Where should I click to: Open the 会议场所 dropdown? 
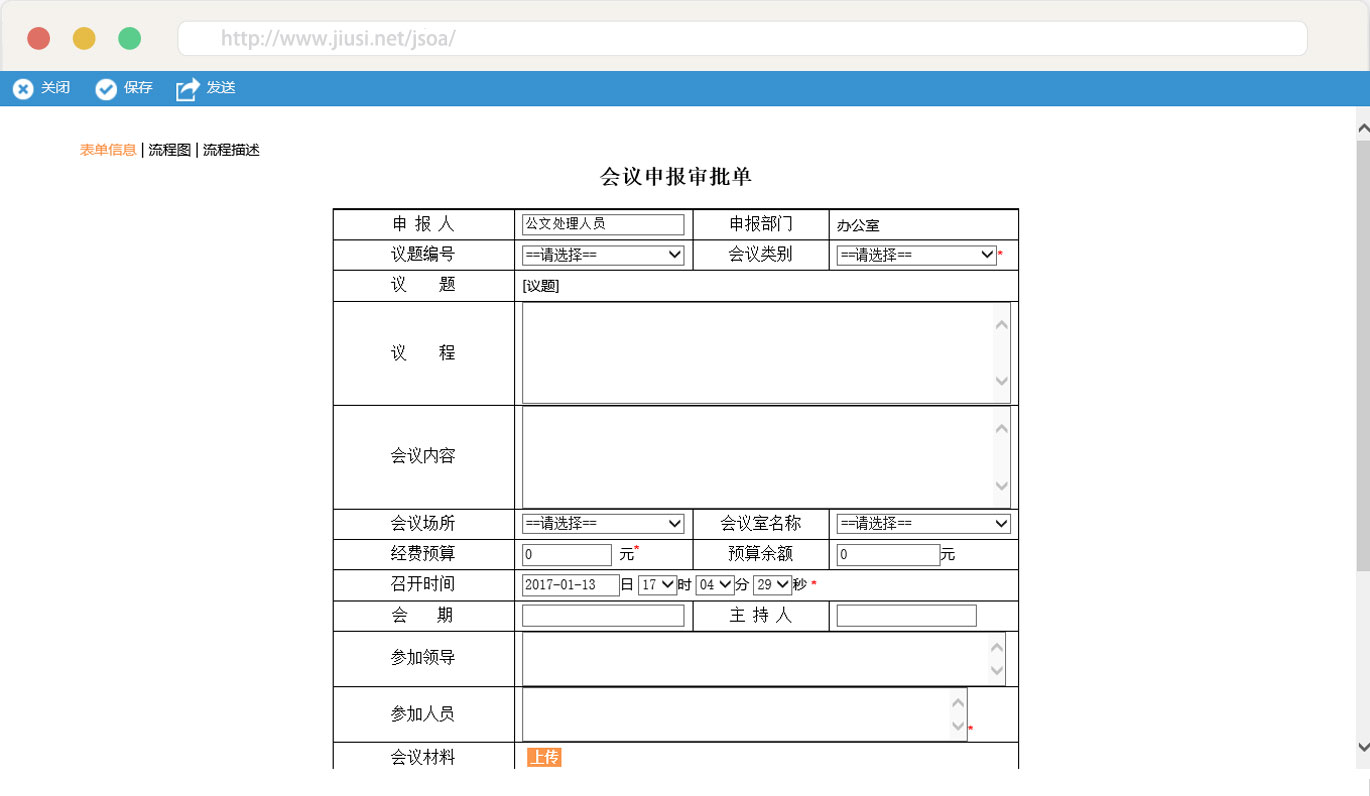[x=603, y=524]
